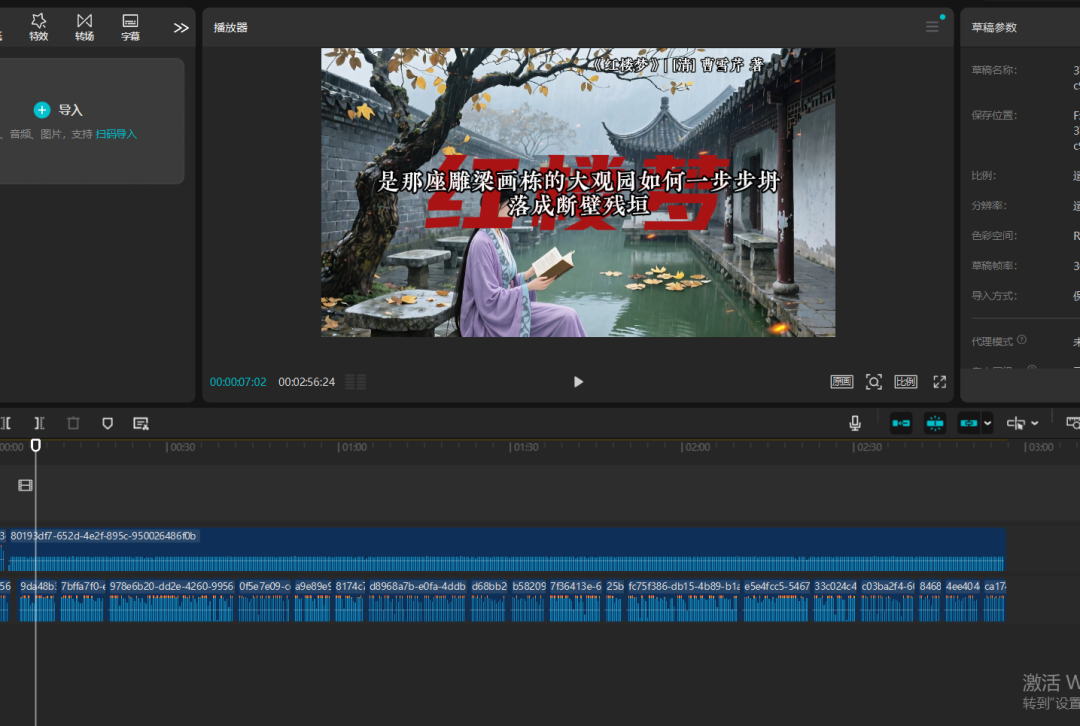Select audio clip 0f5e7e09
Screen dimensions: 1080x726
click(264, 601)
